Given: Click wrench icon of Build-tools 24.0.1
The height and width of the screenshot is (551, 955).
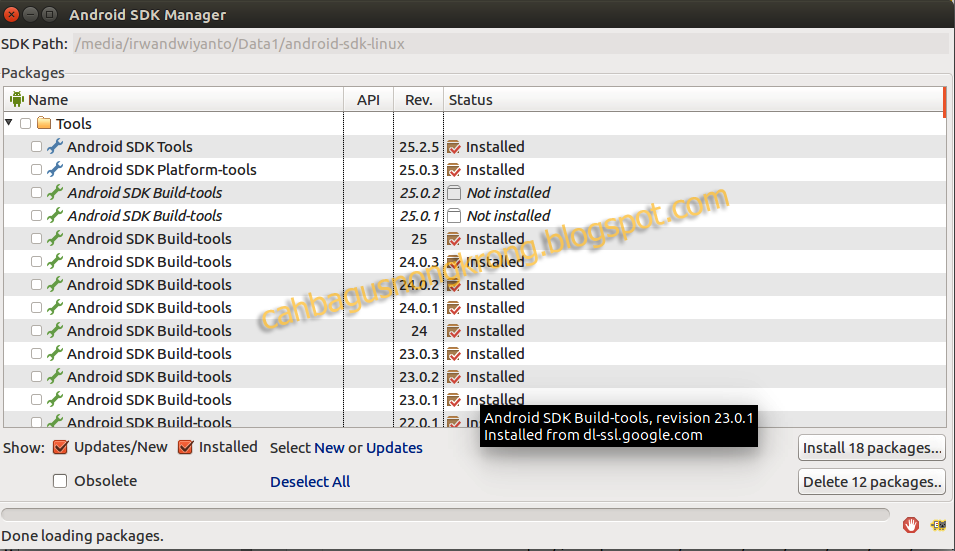Looking at the screenshot, I should (55, 308).
